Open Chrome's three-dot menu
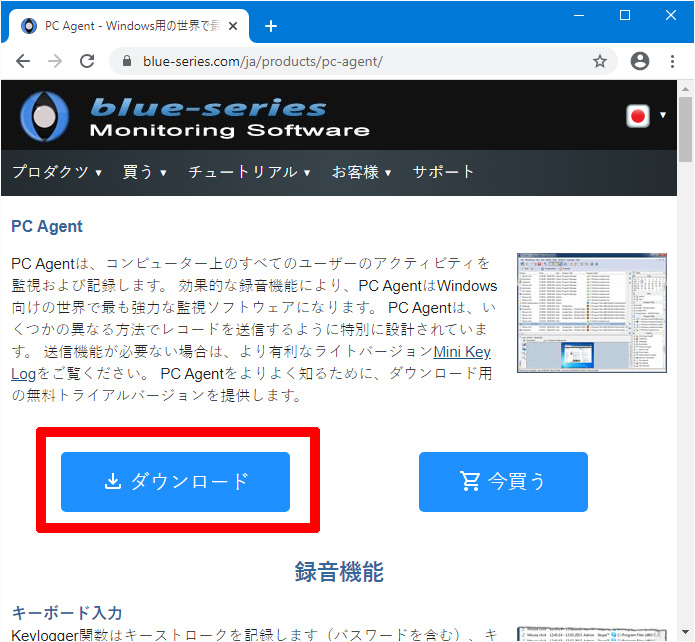Viewport: 695px width, 642px height. (x=672, y=61)
